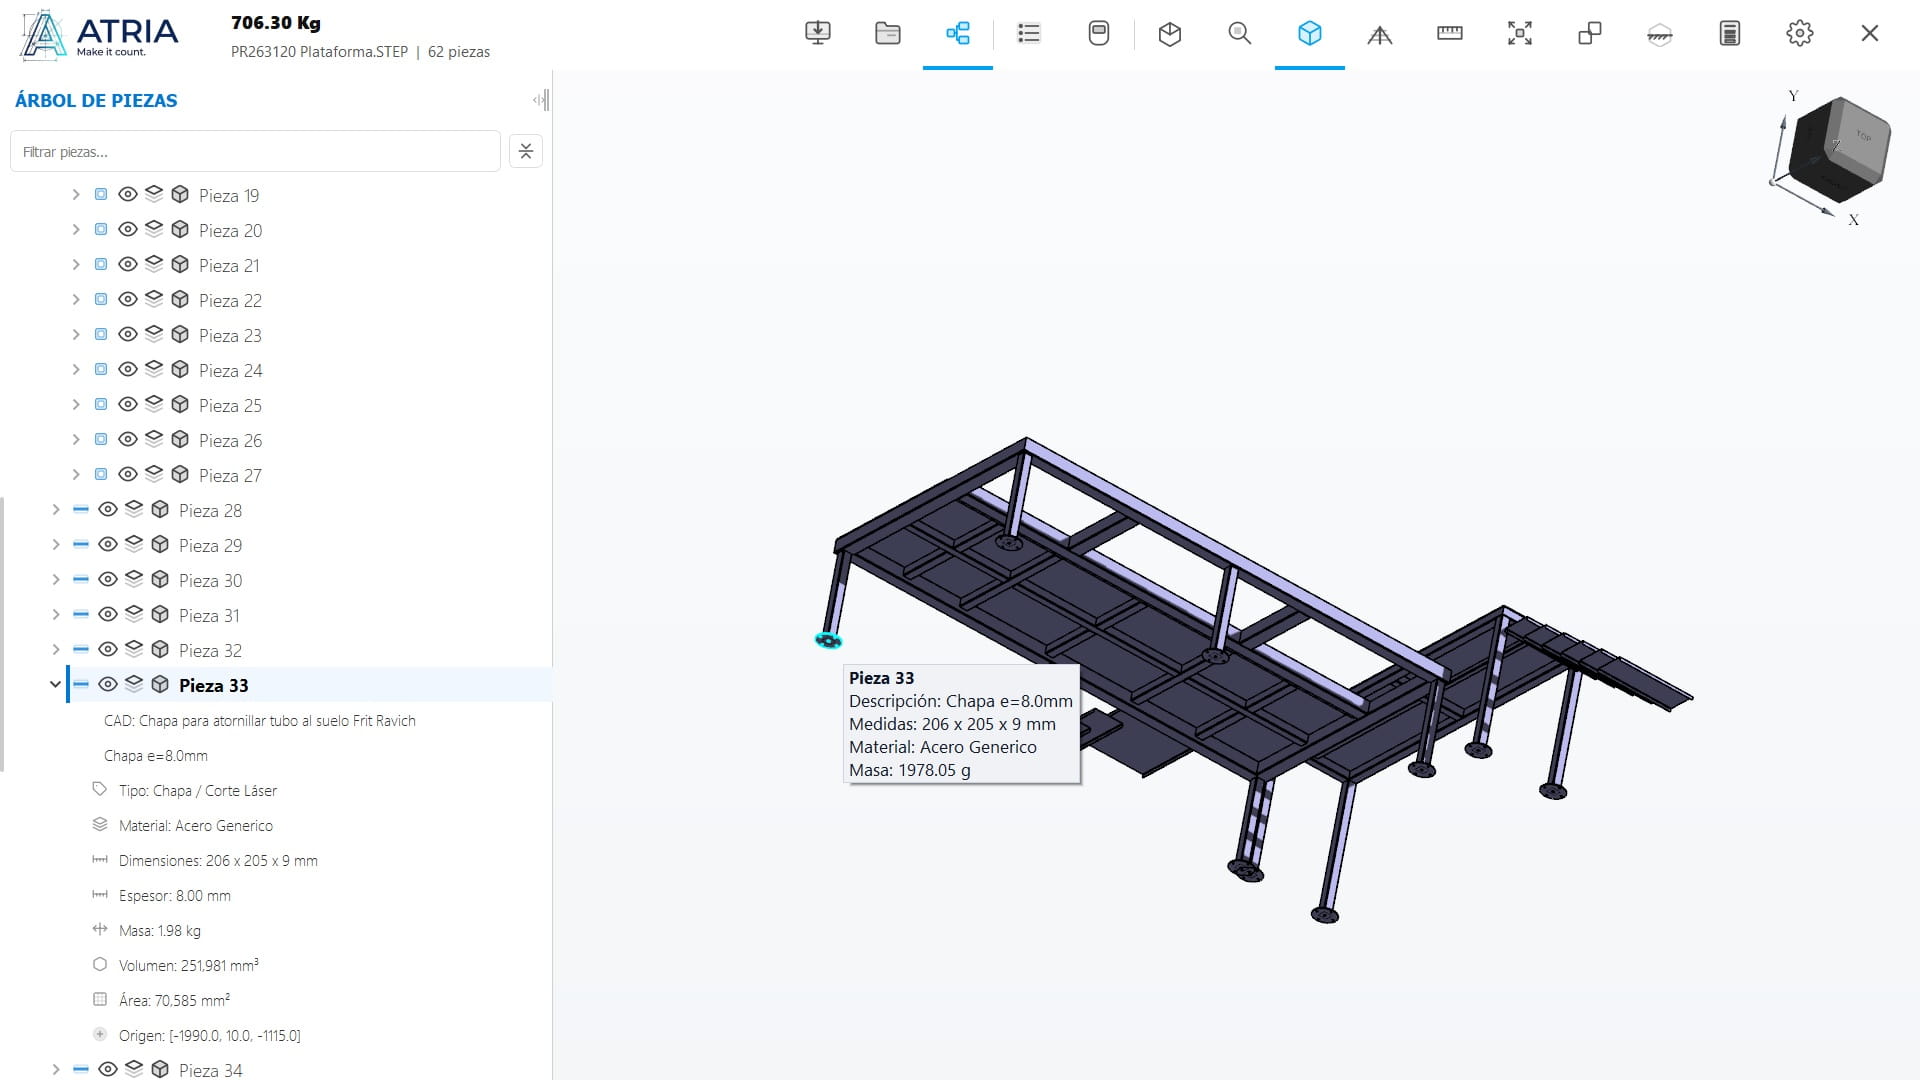Viewport: 1920px width, 1080px height.
Task: Click the perspective grid icon in toolbar
Action: click(x=1380, y=35)
